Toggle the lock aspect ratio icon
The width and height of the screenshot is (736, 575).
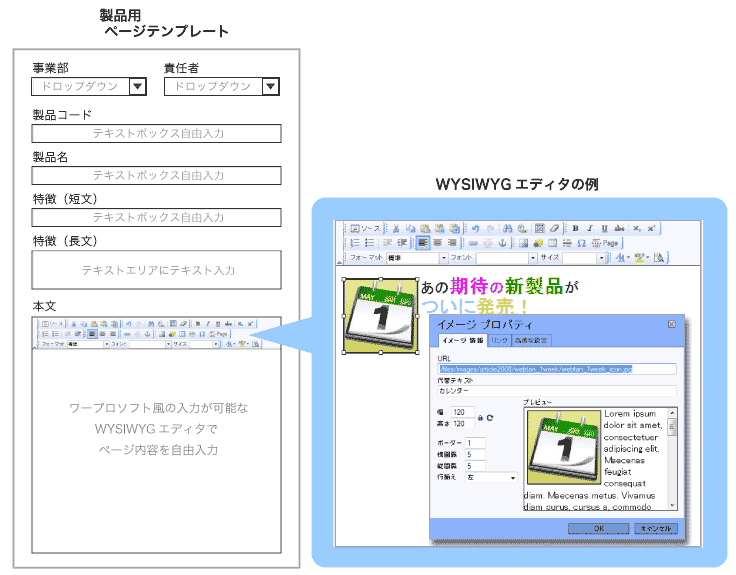[480, 418]
